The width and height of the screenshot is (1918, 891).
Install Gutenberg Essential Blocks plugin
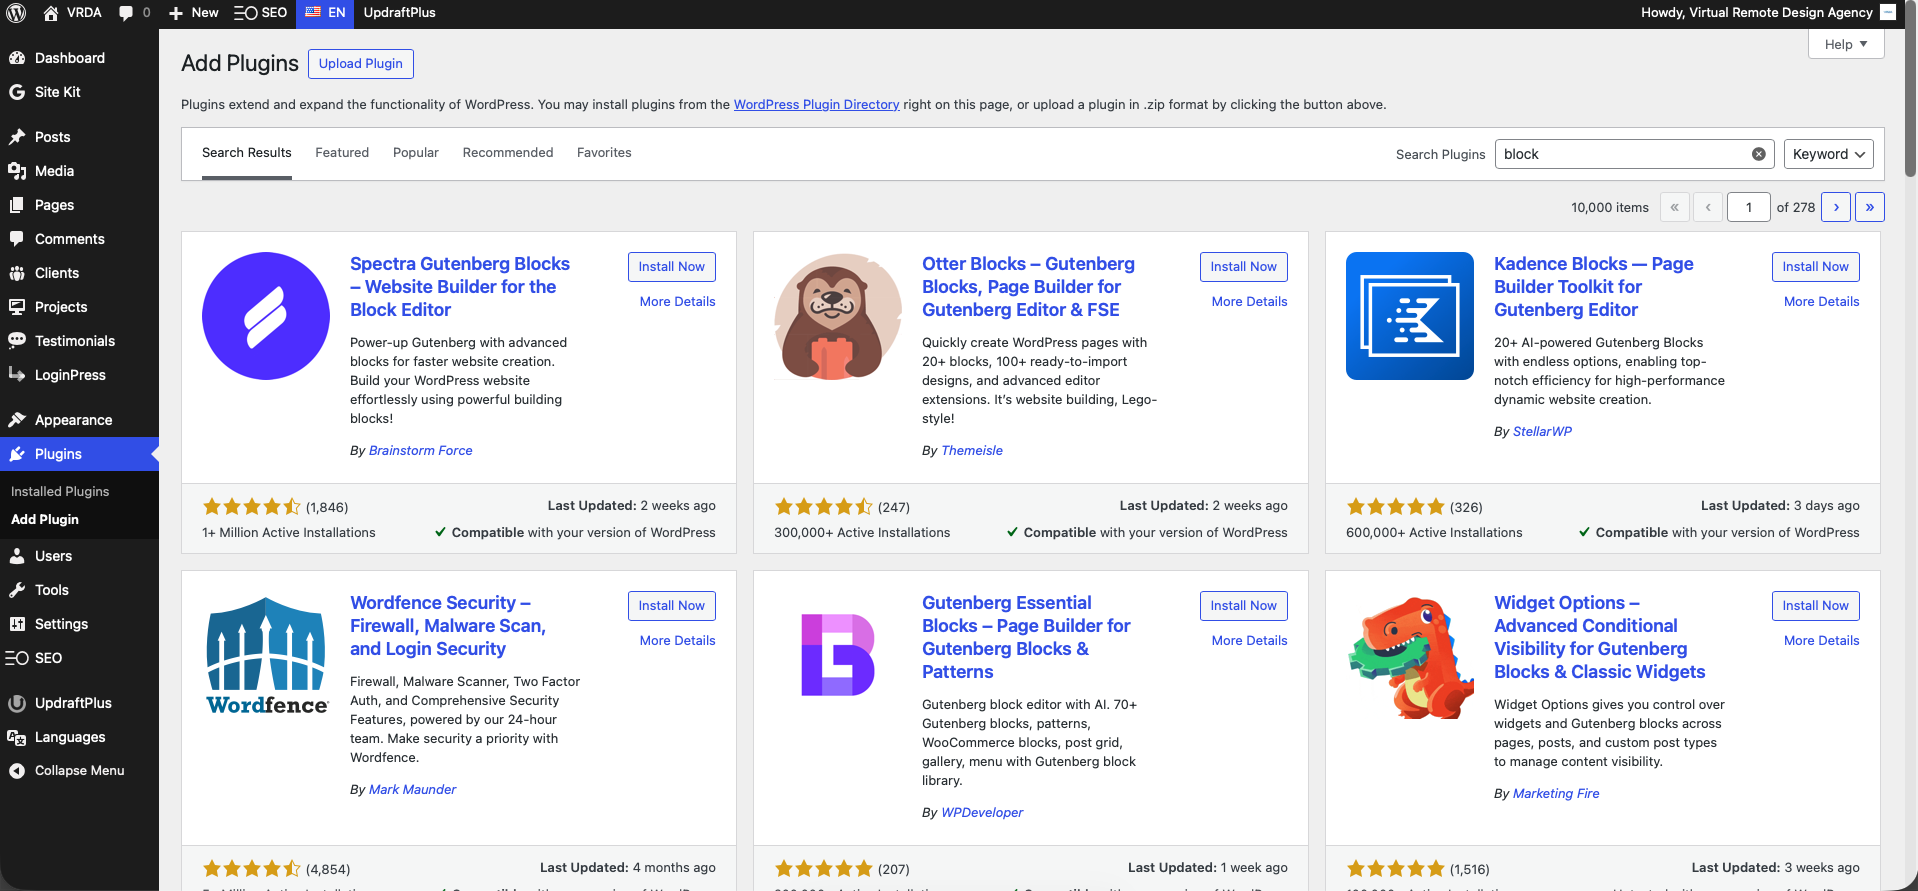pyautogui.click(x=1244, y=606)
